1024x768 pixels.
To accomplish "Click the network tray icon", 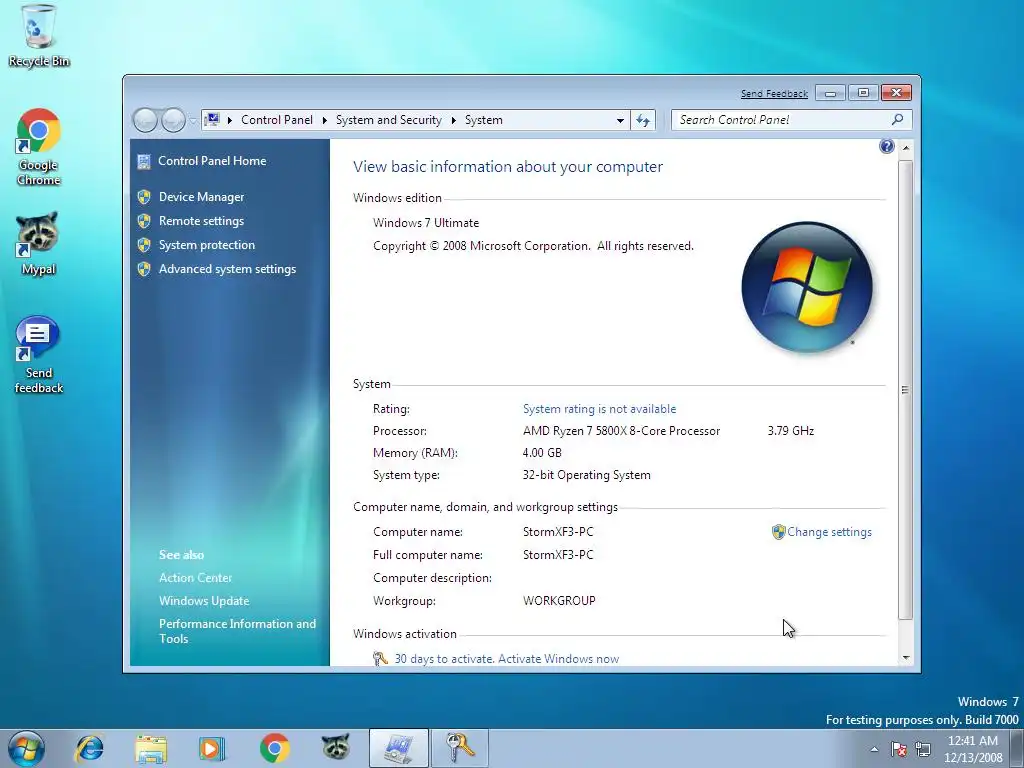I will pyautogui.click(x=923, y=749).
